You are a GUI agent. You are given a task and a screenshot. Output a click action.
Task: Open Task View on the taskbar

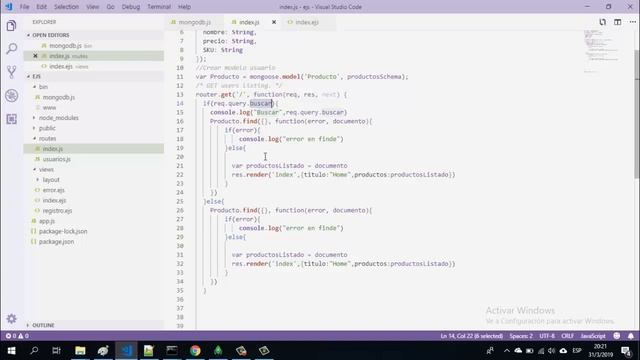(x=56, y=351)
